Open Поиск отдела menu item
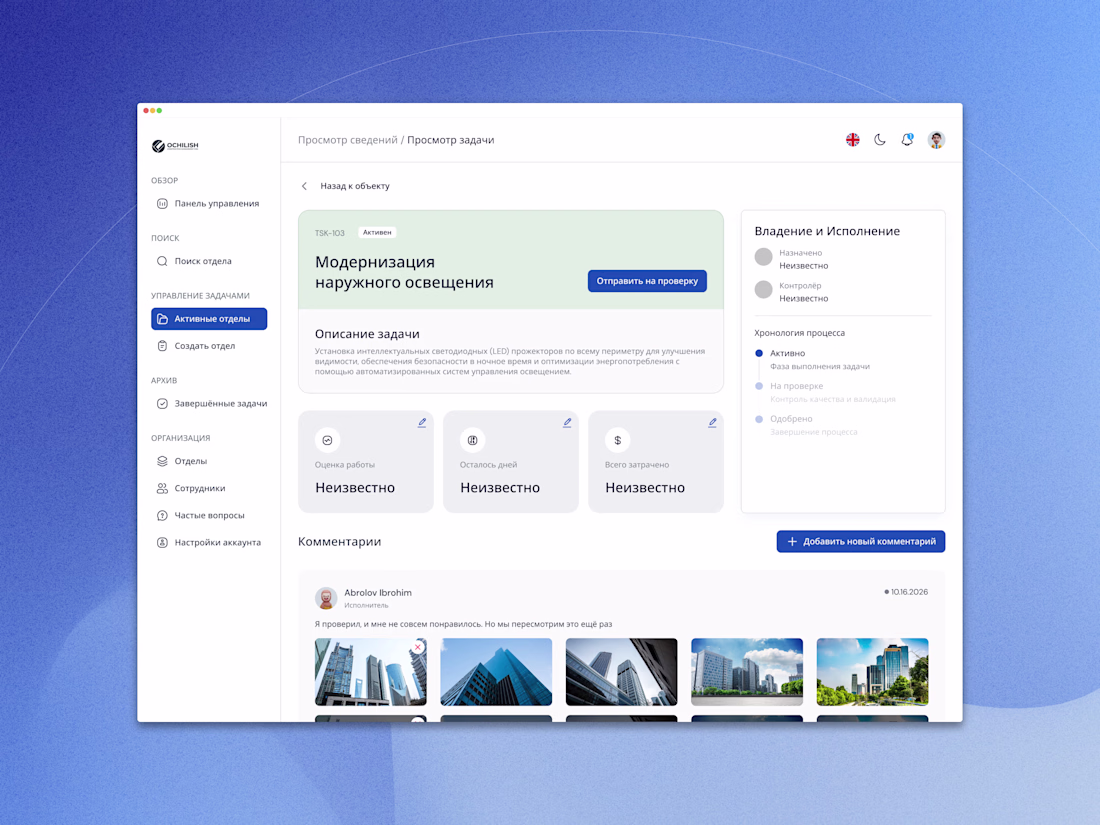 pos(209,261)
